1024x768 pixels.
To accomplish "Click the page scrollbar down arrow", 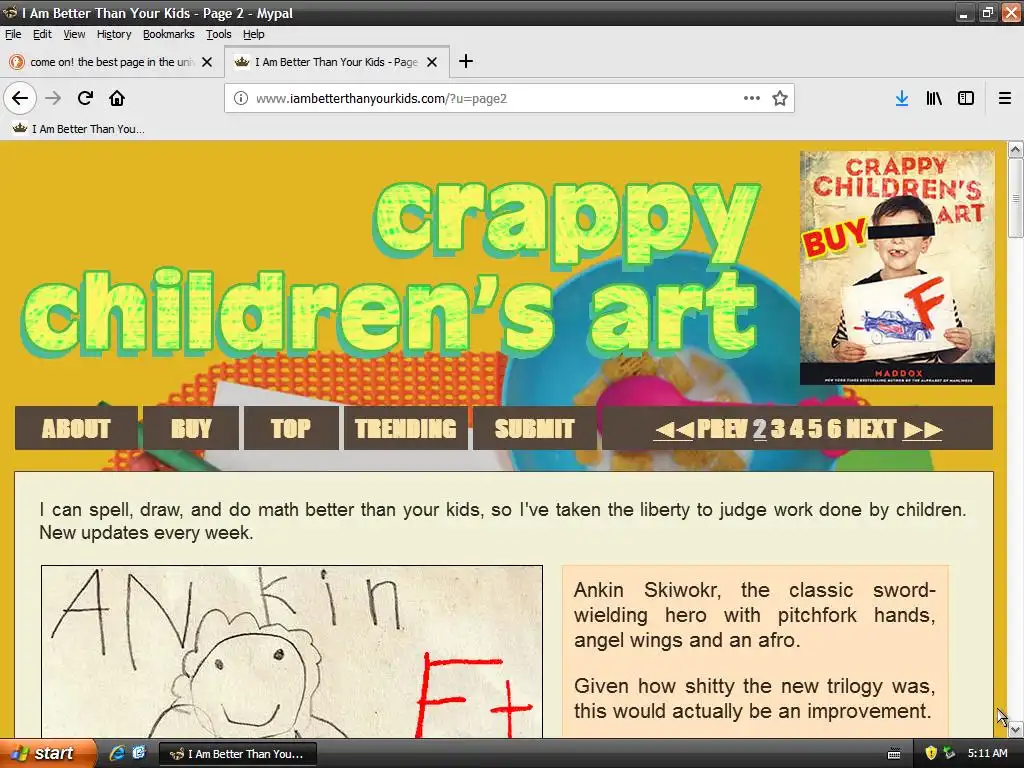I will point(1016,729).
